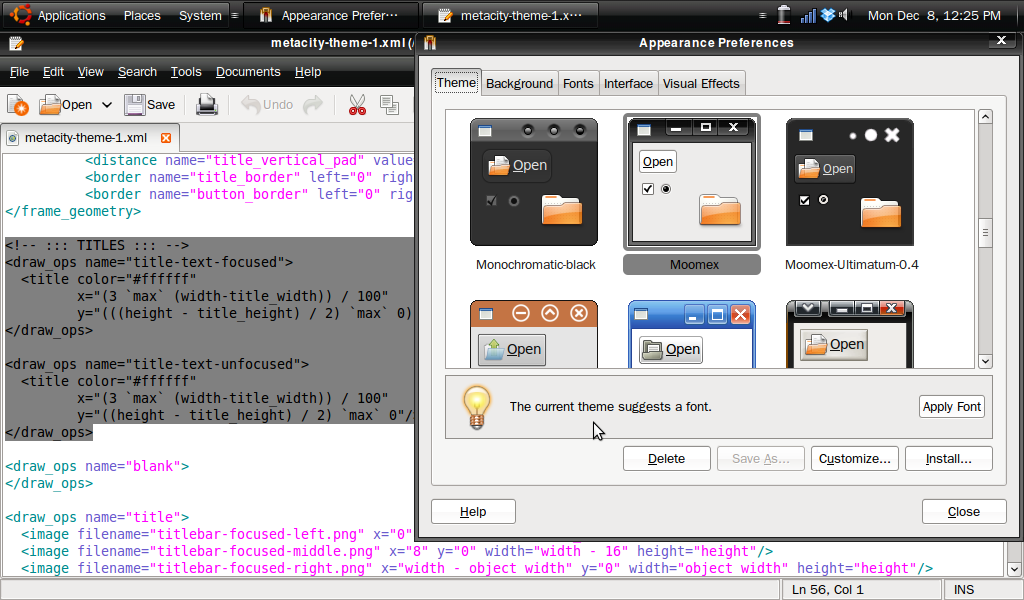Switch to the Background tab

tap(519, 84)
